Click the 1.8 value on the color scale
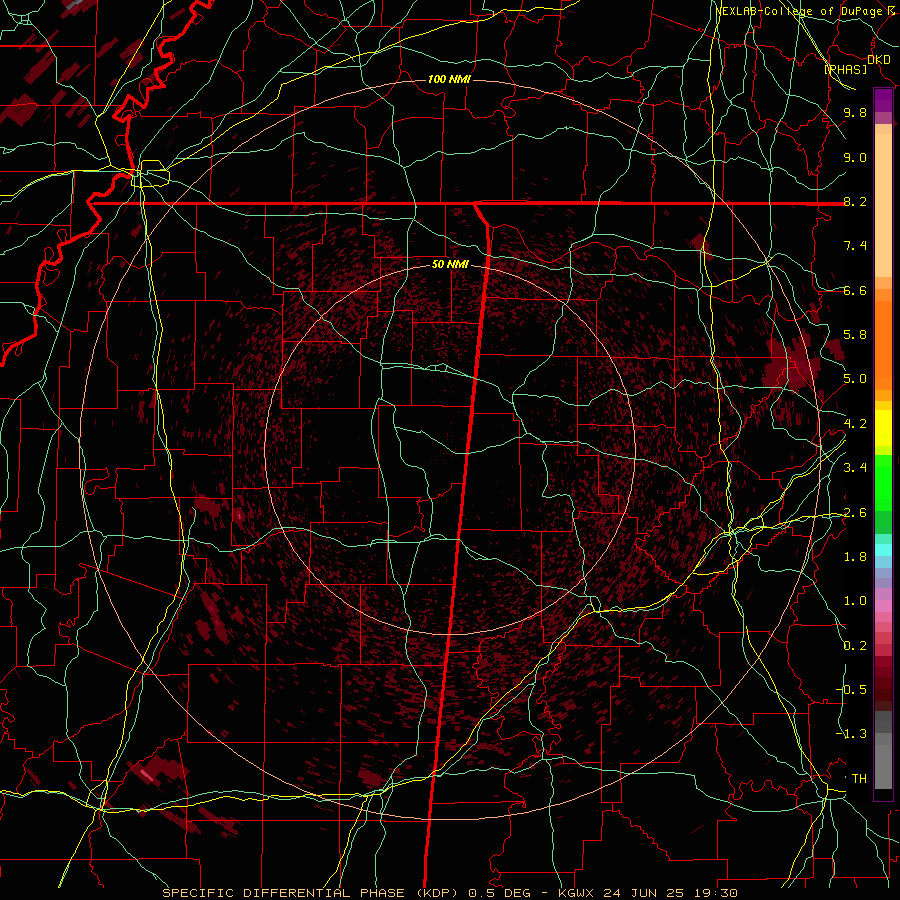The width and height of the screenshot is (900, 900). pos(855,557)
